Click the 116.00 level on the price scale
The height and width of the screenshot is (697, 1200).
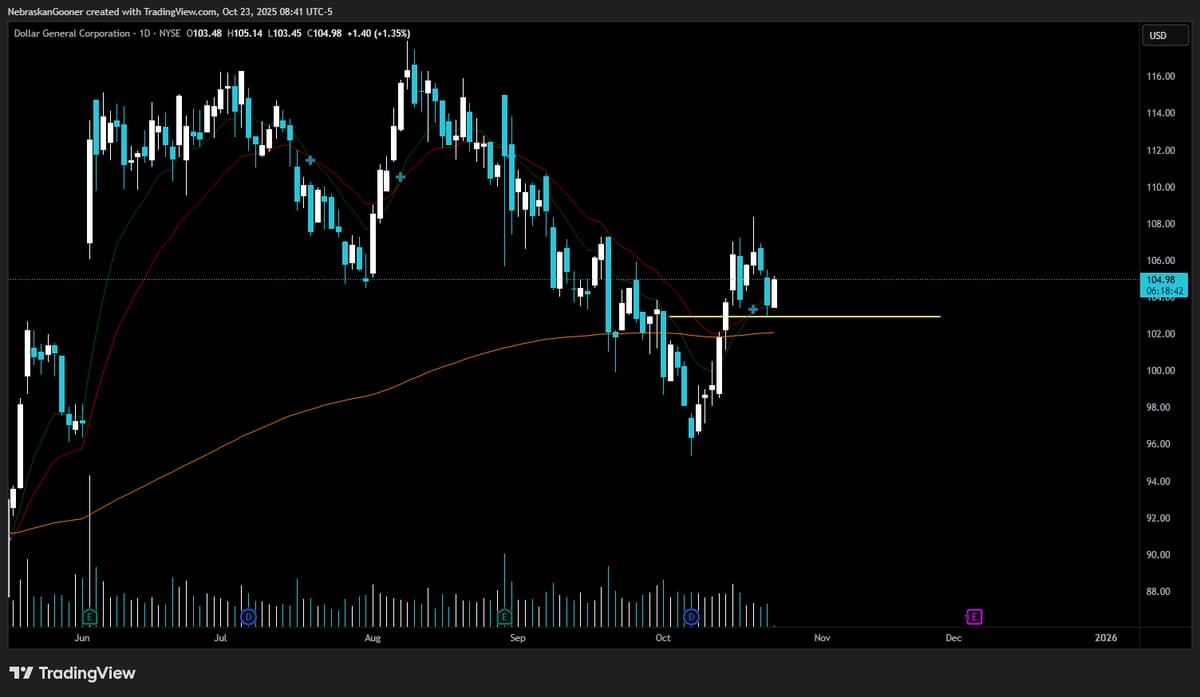(x=1161, y=75)
